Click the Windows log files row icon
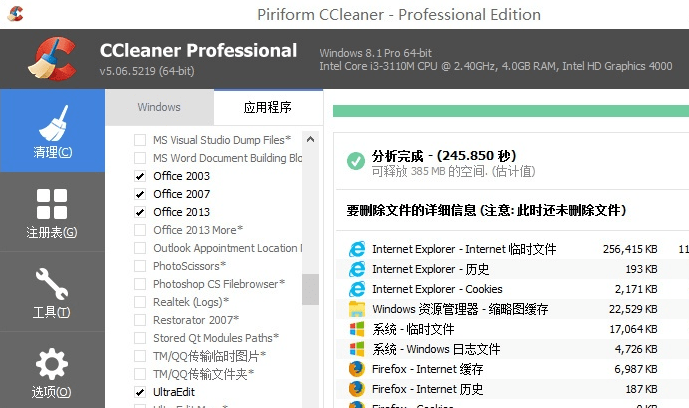Viewport: 689px width, 408px height. click(x=357, y=349)
